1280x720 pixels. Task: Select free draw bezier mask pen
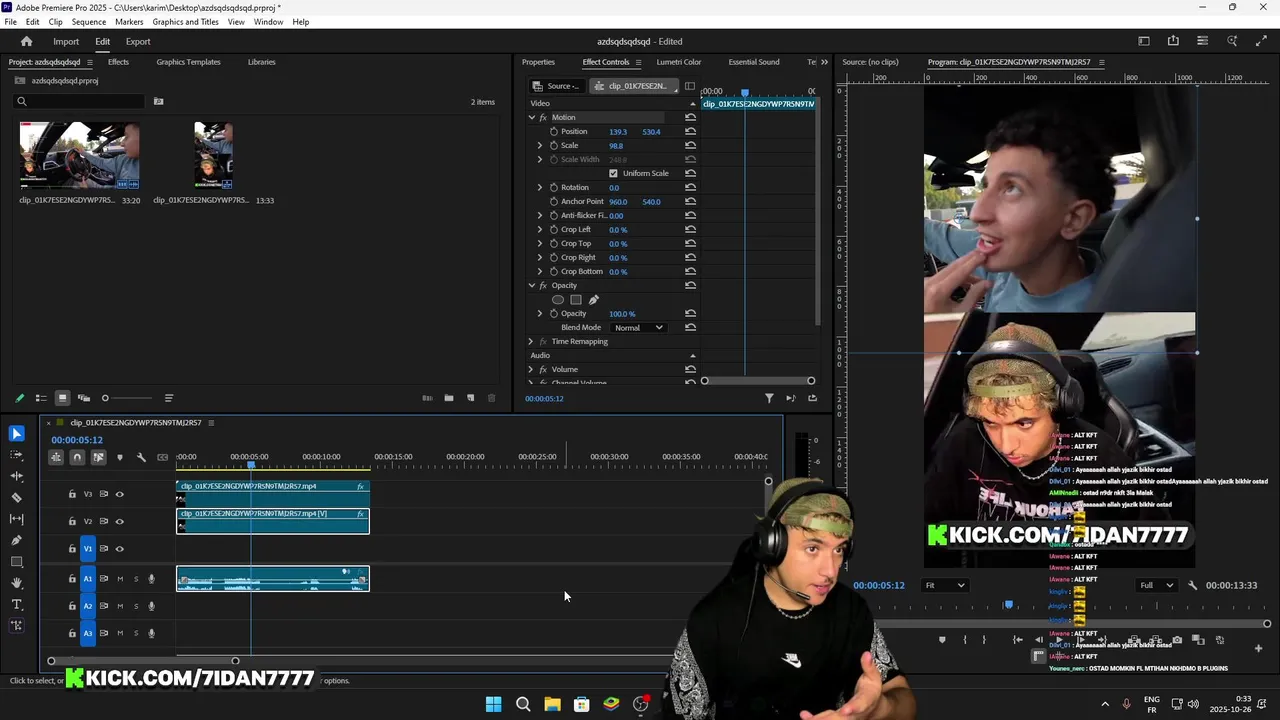[x=593, y=300]
